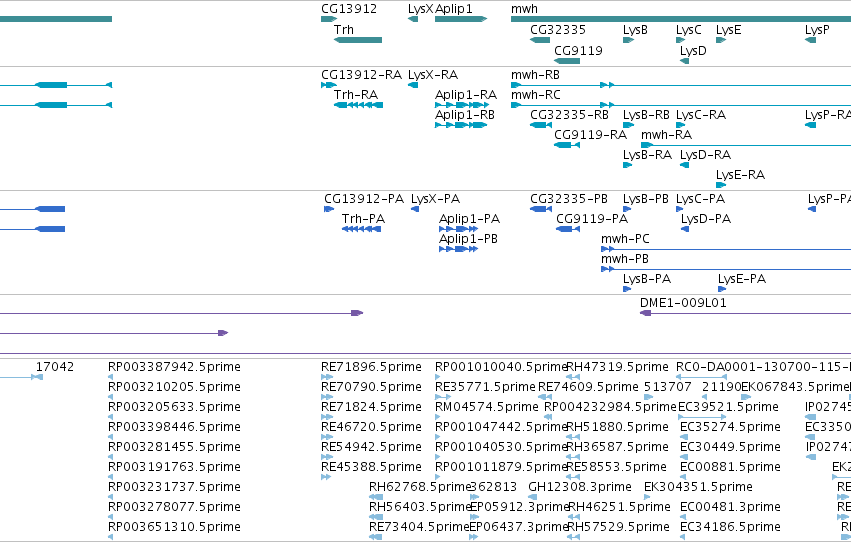Click EST RH57529.5prime
This screenshot has width=851, height=542.
[x=619, y=527]
